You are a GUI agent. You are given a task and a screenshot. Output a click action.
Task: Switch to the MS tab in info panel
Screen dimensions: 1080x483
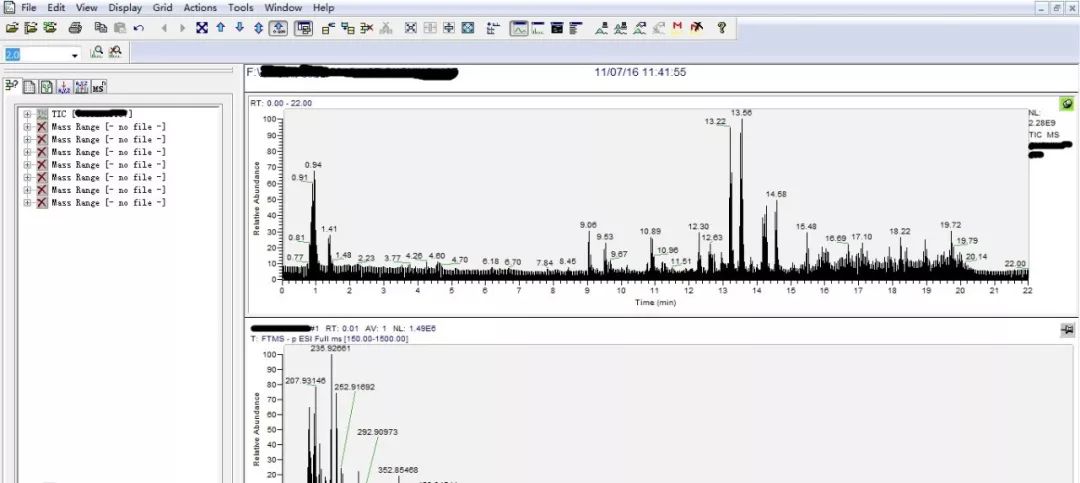(99, 87)
